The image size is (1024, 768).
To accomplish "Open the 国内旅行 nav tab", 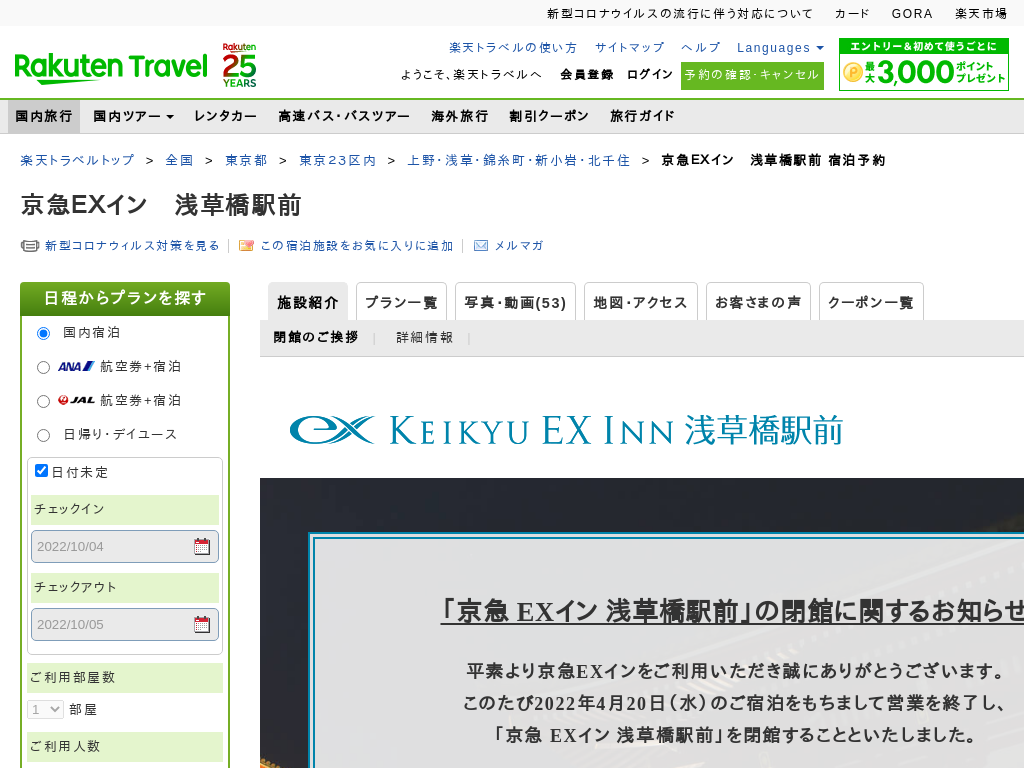I will click(44, 116).
